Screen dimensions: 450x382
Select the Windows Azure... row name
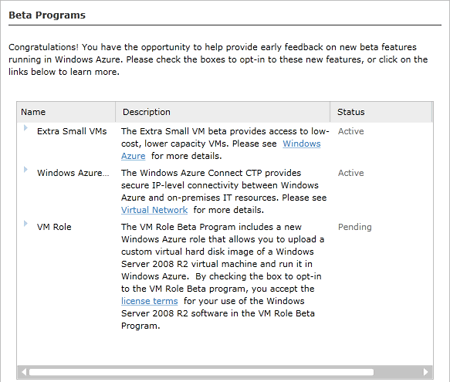pyautogui.click(x=73, y=173)
